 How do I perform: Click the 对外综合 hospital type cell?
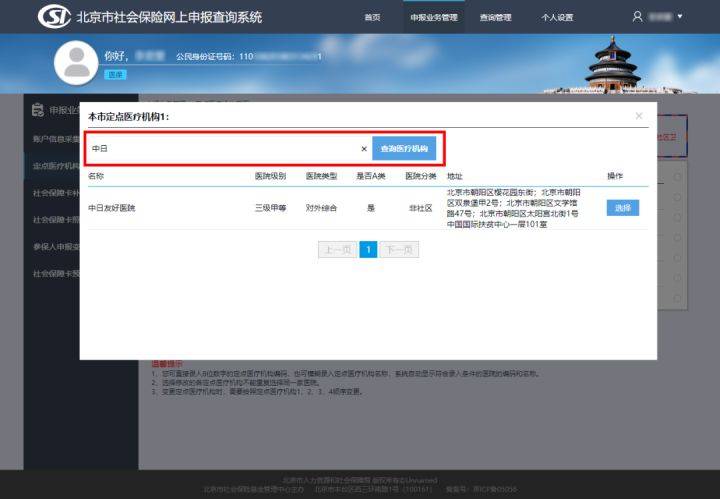click(321, 208)
